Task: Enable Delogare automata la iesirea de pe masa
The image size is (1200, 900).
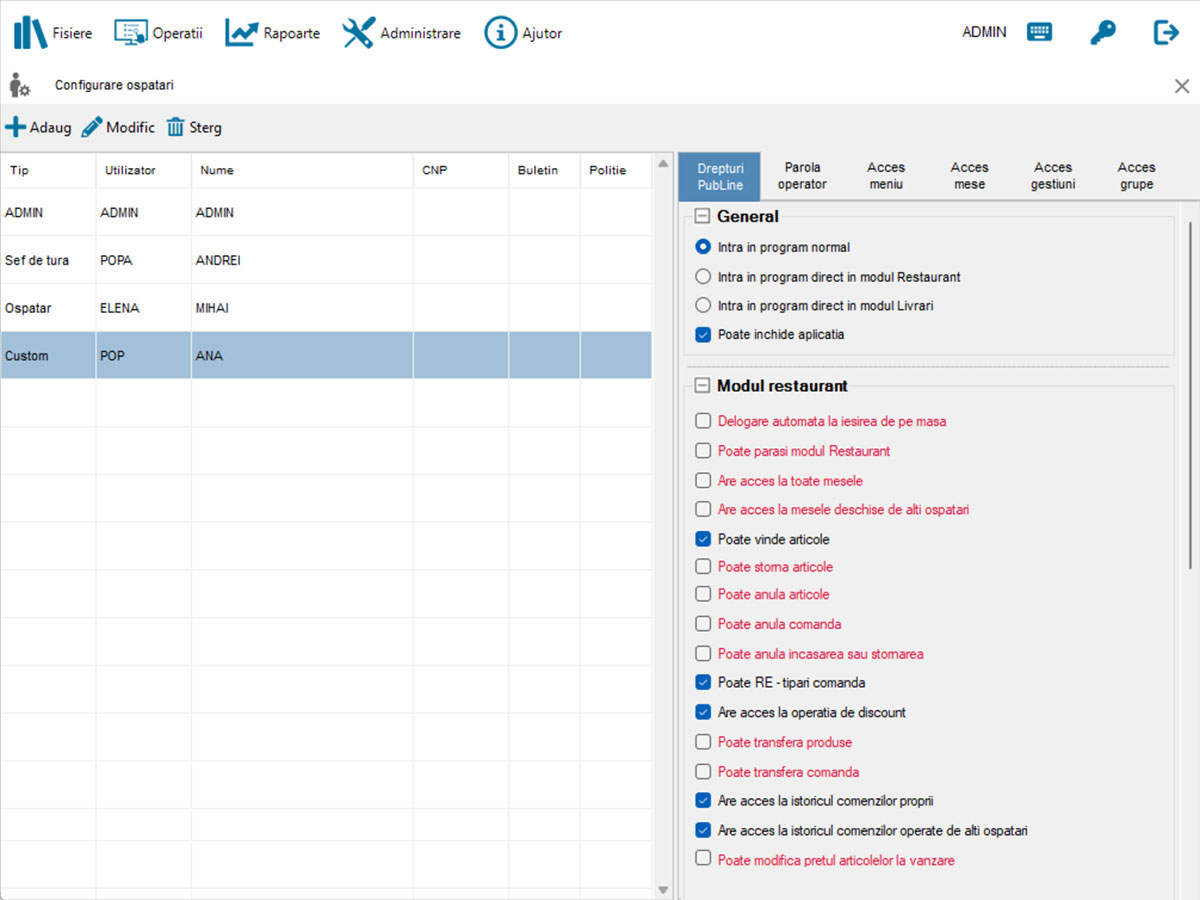Action: 703,421
